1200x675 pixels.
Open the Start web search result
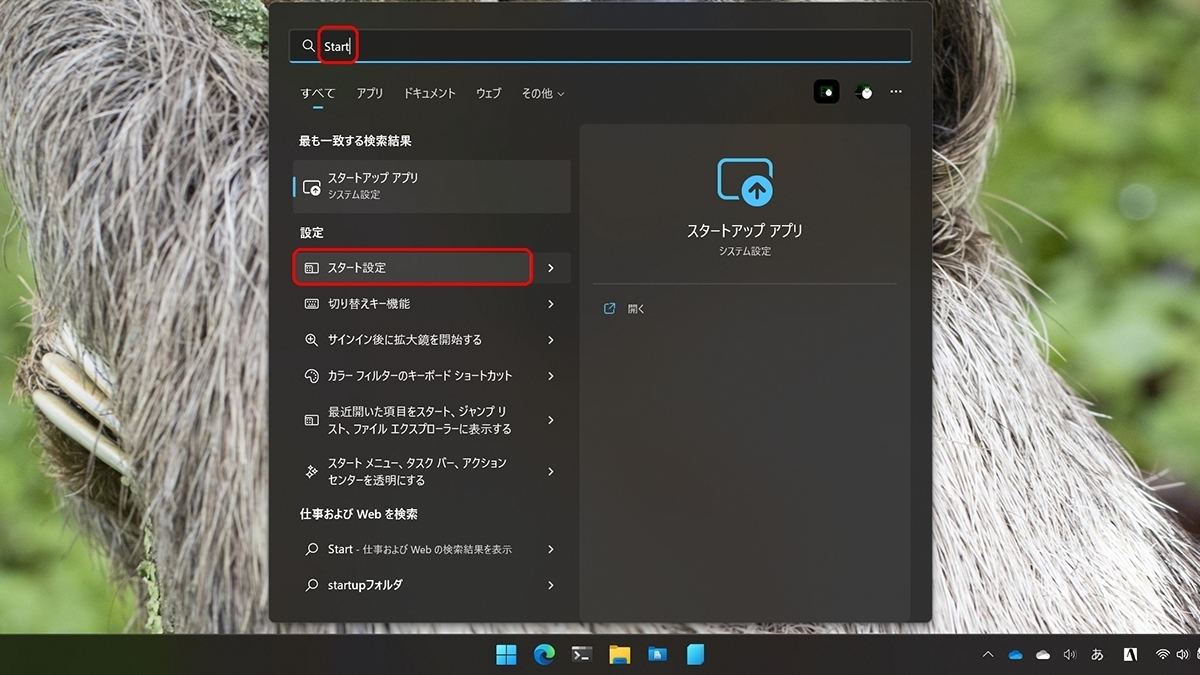click(412, 549)
